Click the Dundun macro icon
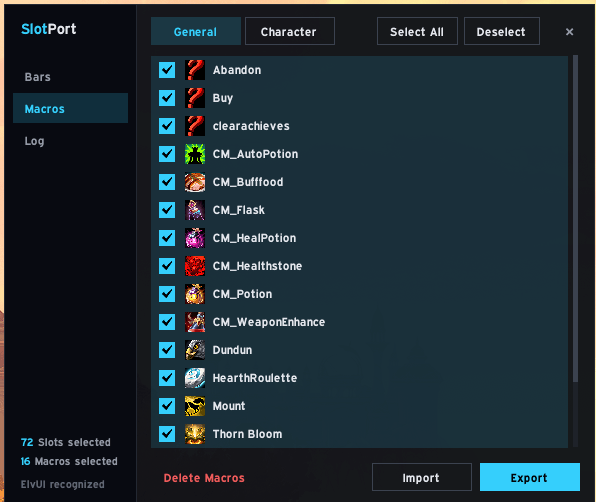596x502 pixels. coord(195,350)
